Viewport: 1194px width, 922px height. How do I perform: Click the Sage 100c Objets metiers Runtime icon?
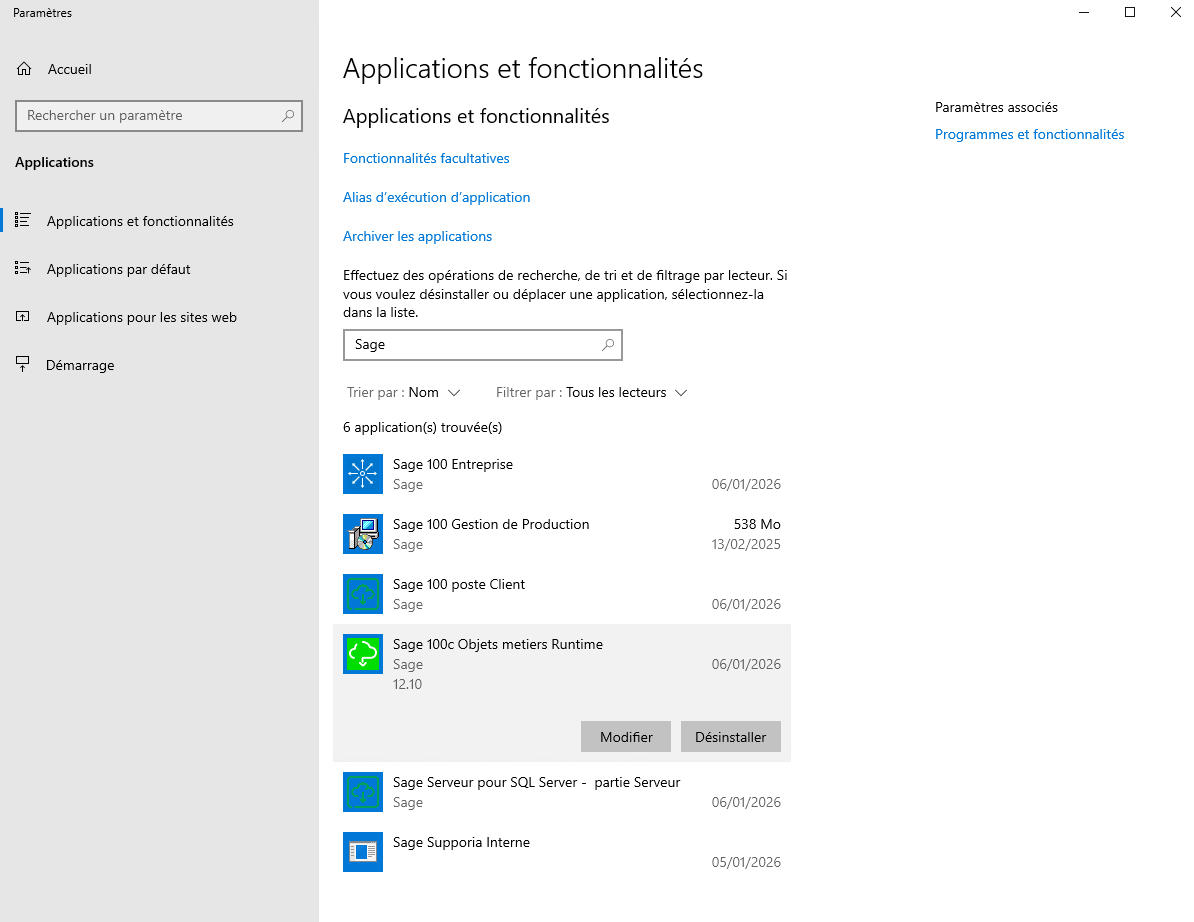click(362, 654)
